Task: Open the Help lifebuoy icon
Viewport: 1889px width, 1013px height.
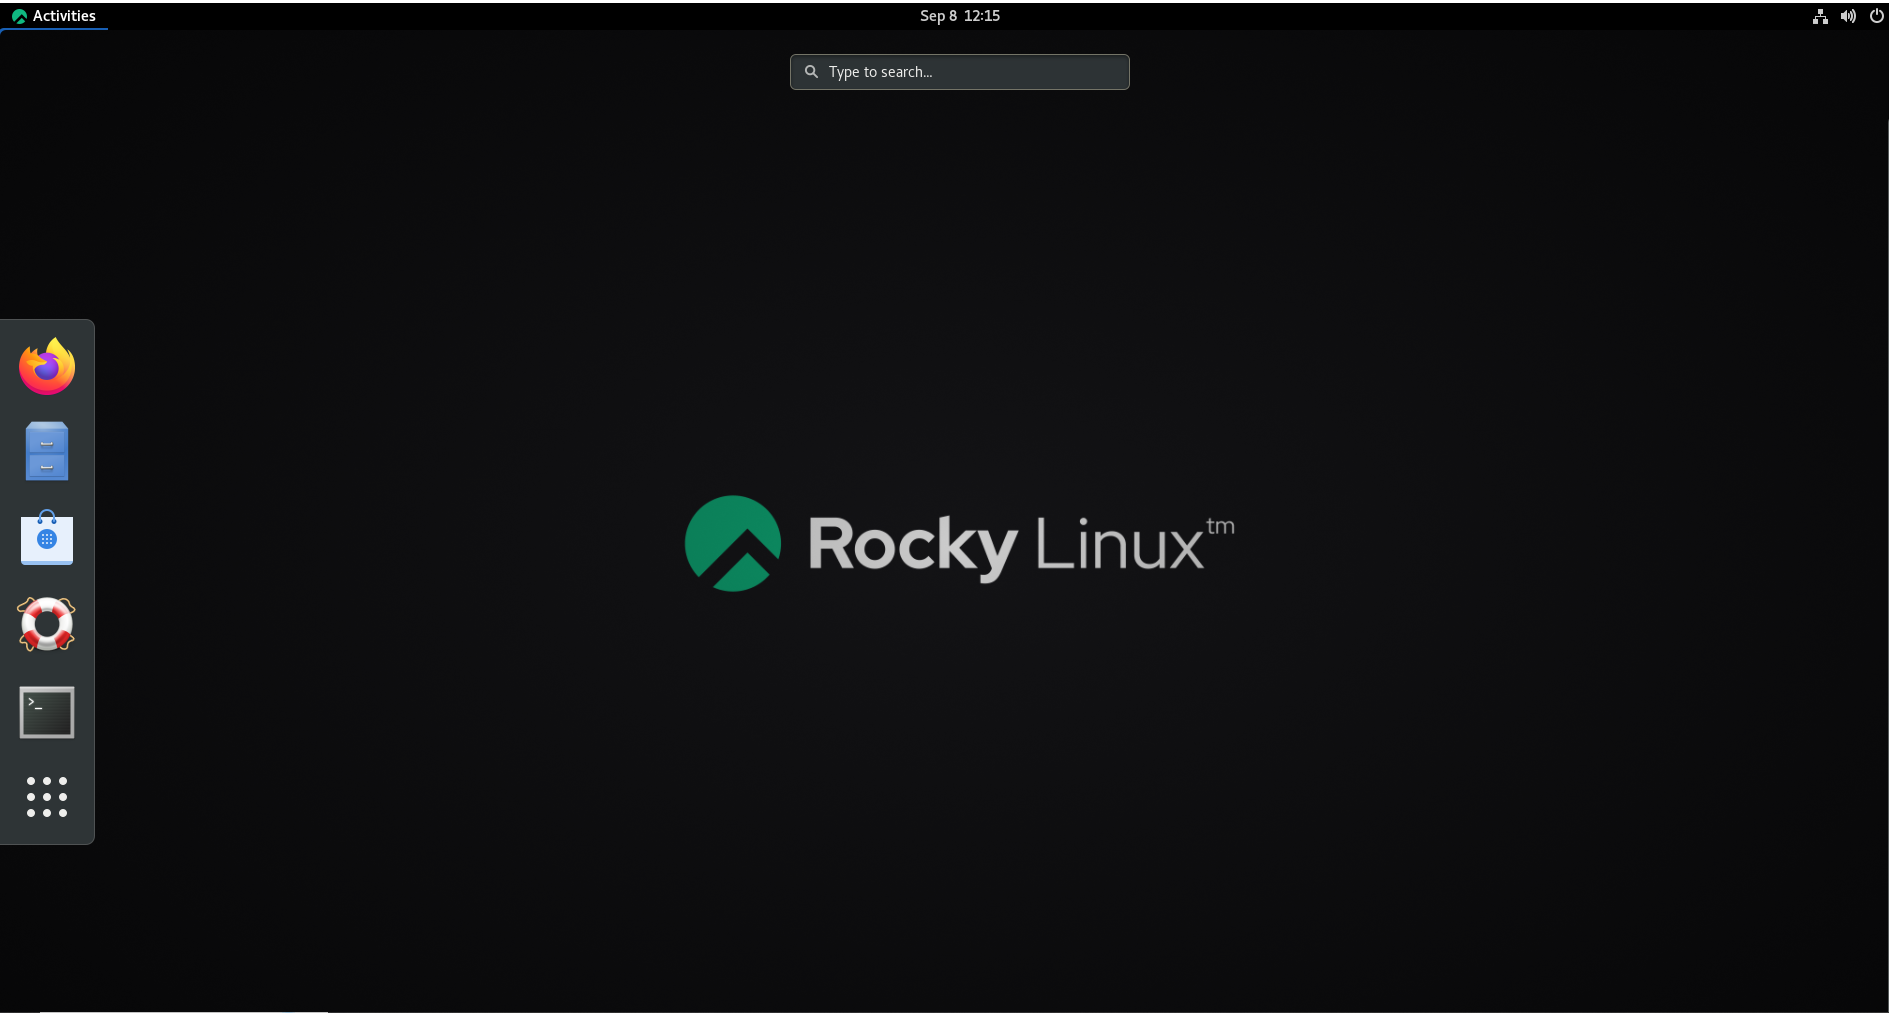Action: 47,624
